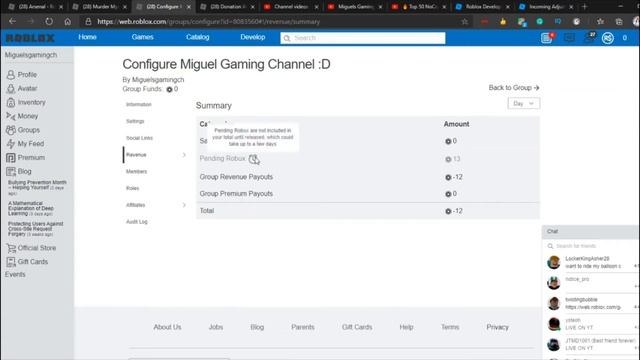Image resolution: width=640 pixels, height=360 pixels.
Task: Click the Roblox search field
Action: 362,38
